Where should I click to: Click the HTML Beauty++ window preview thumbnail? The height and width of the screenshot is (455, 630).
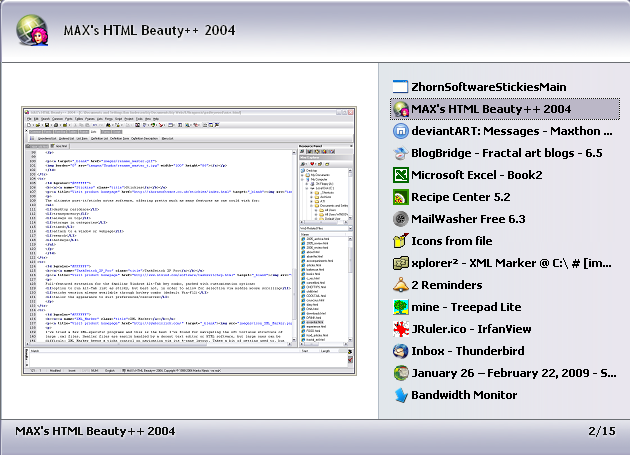click(189, 241)
